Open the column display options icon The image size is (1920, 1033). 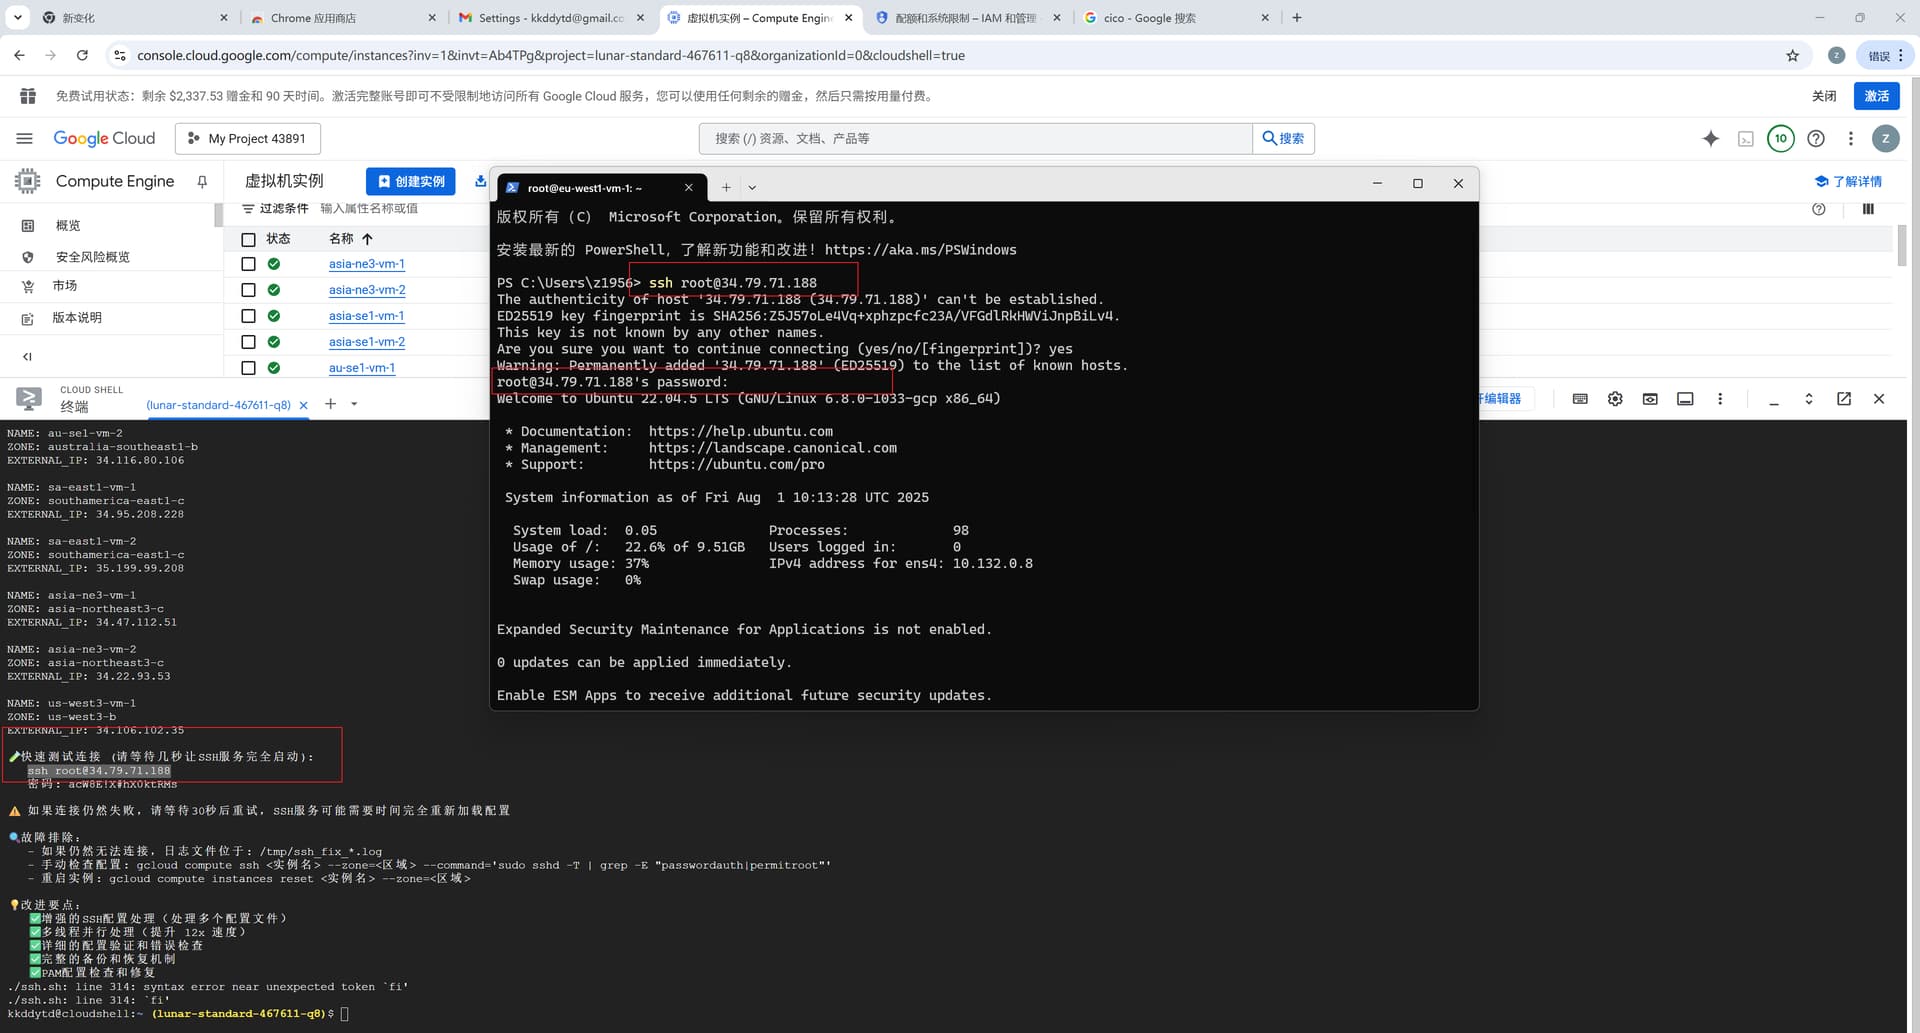[1867, 209]
